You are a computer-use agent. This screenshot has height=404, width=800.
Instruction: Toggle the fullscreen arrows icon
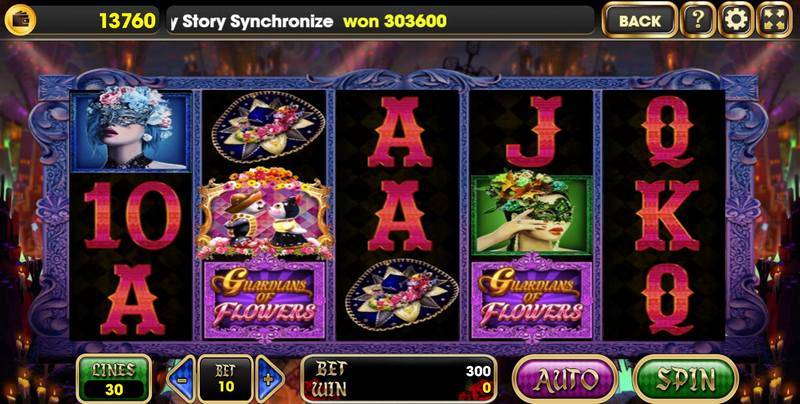[774, 20]
